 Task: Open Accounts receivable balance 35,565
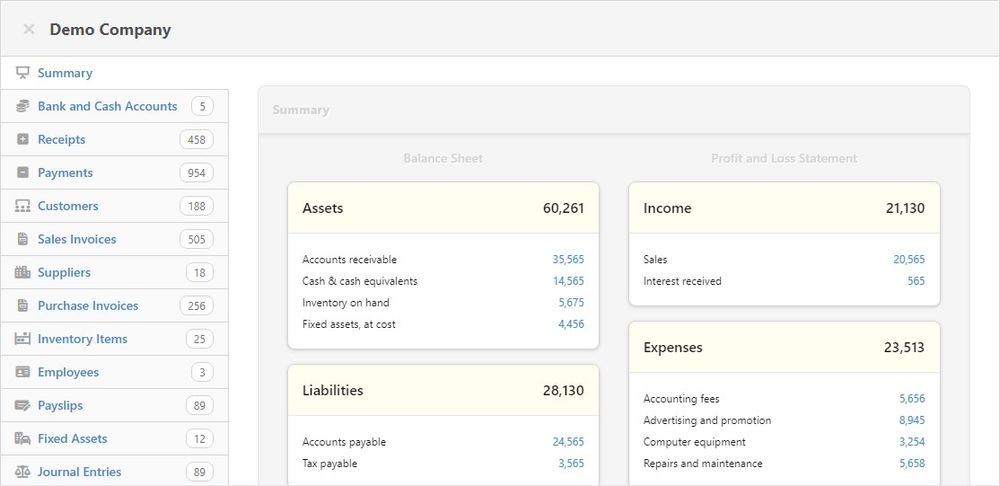point(568,259)
